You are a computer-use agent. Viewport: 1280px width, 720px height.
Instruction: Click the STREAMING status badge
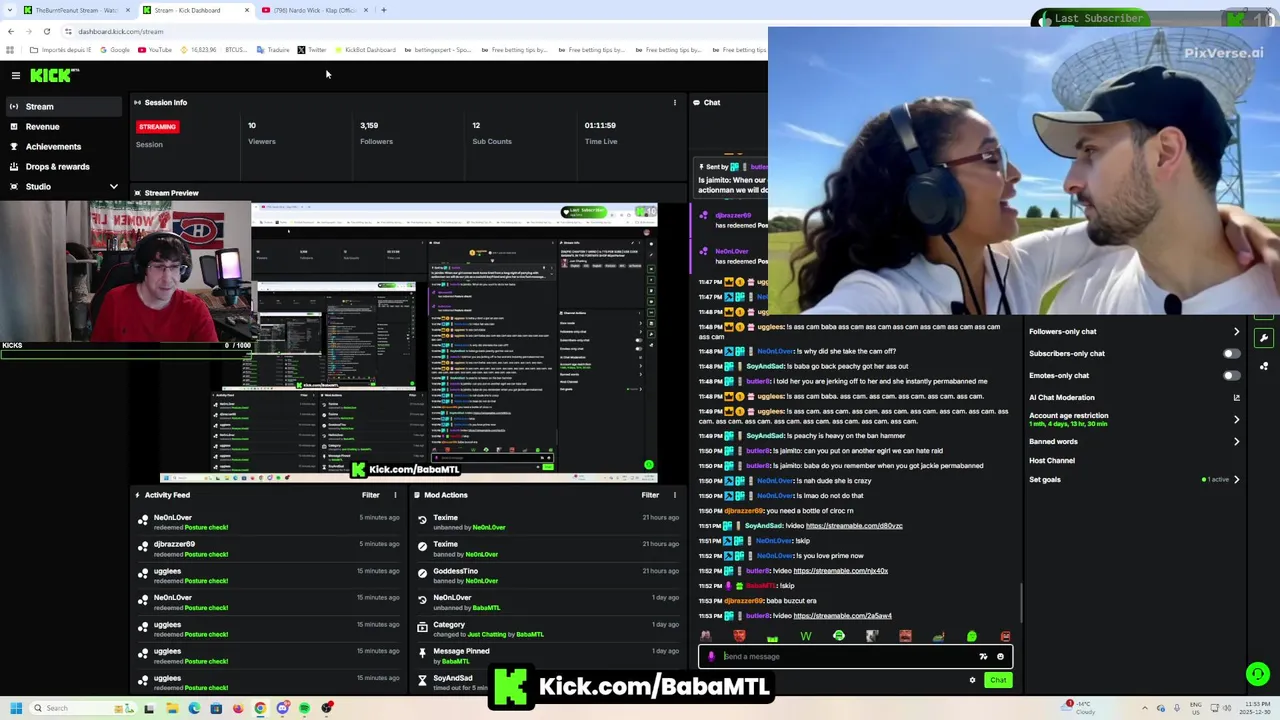(x=157, y=127)
